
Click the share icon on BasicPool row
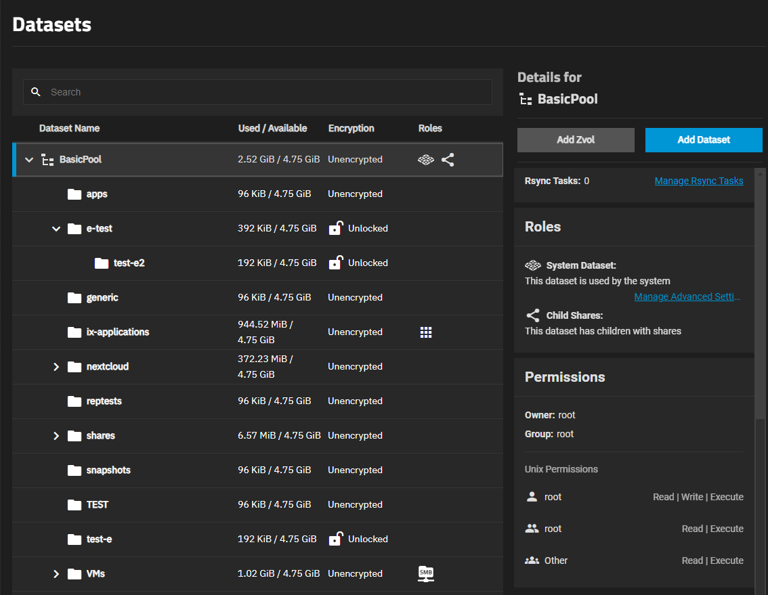(448, 160)
